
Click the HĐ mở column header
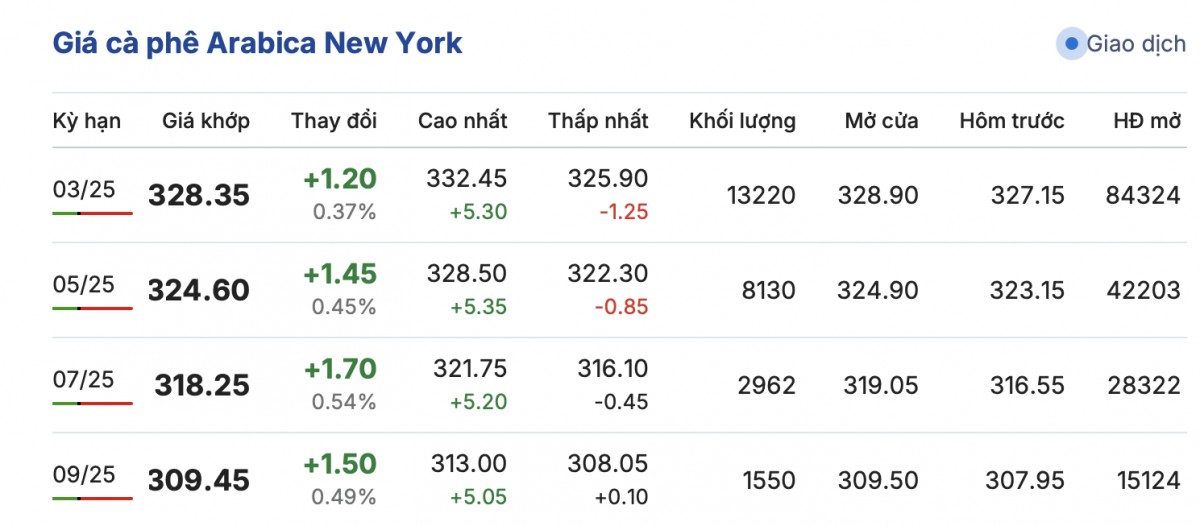[1147, 121]
